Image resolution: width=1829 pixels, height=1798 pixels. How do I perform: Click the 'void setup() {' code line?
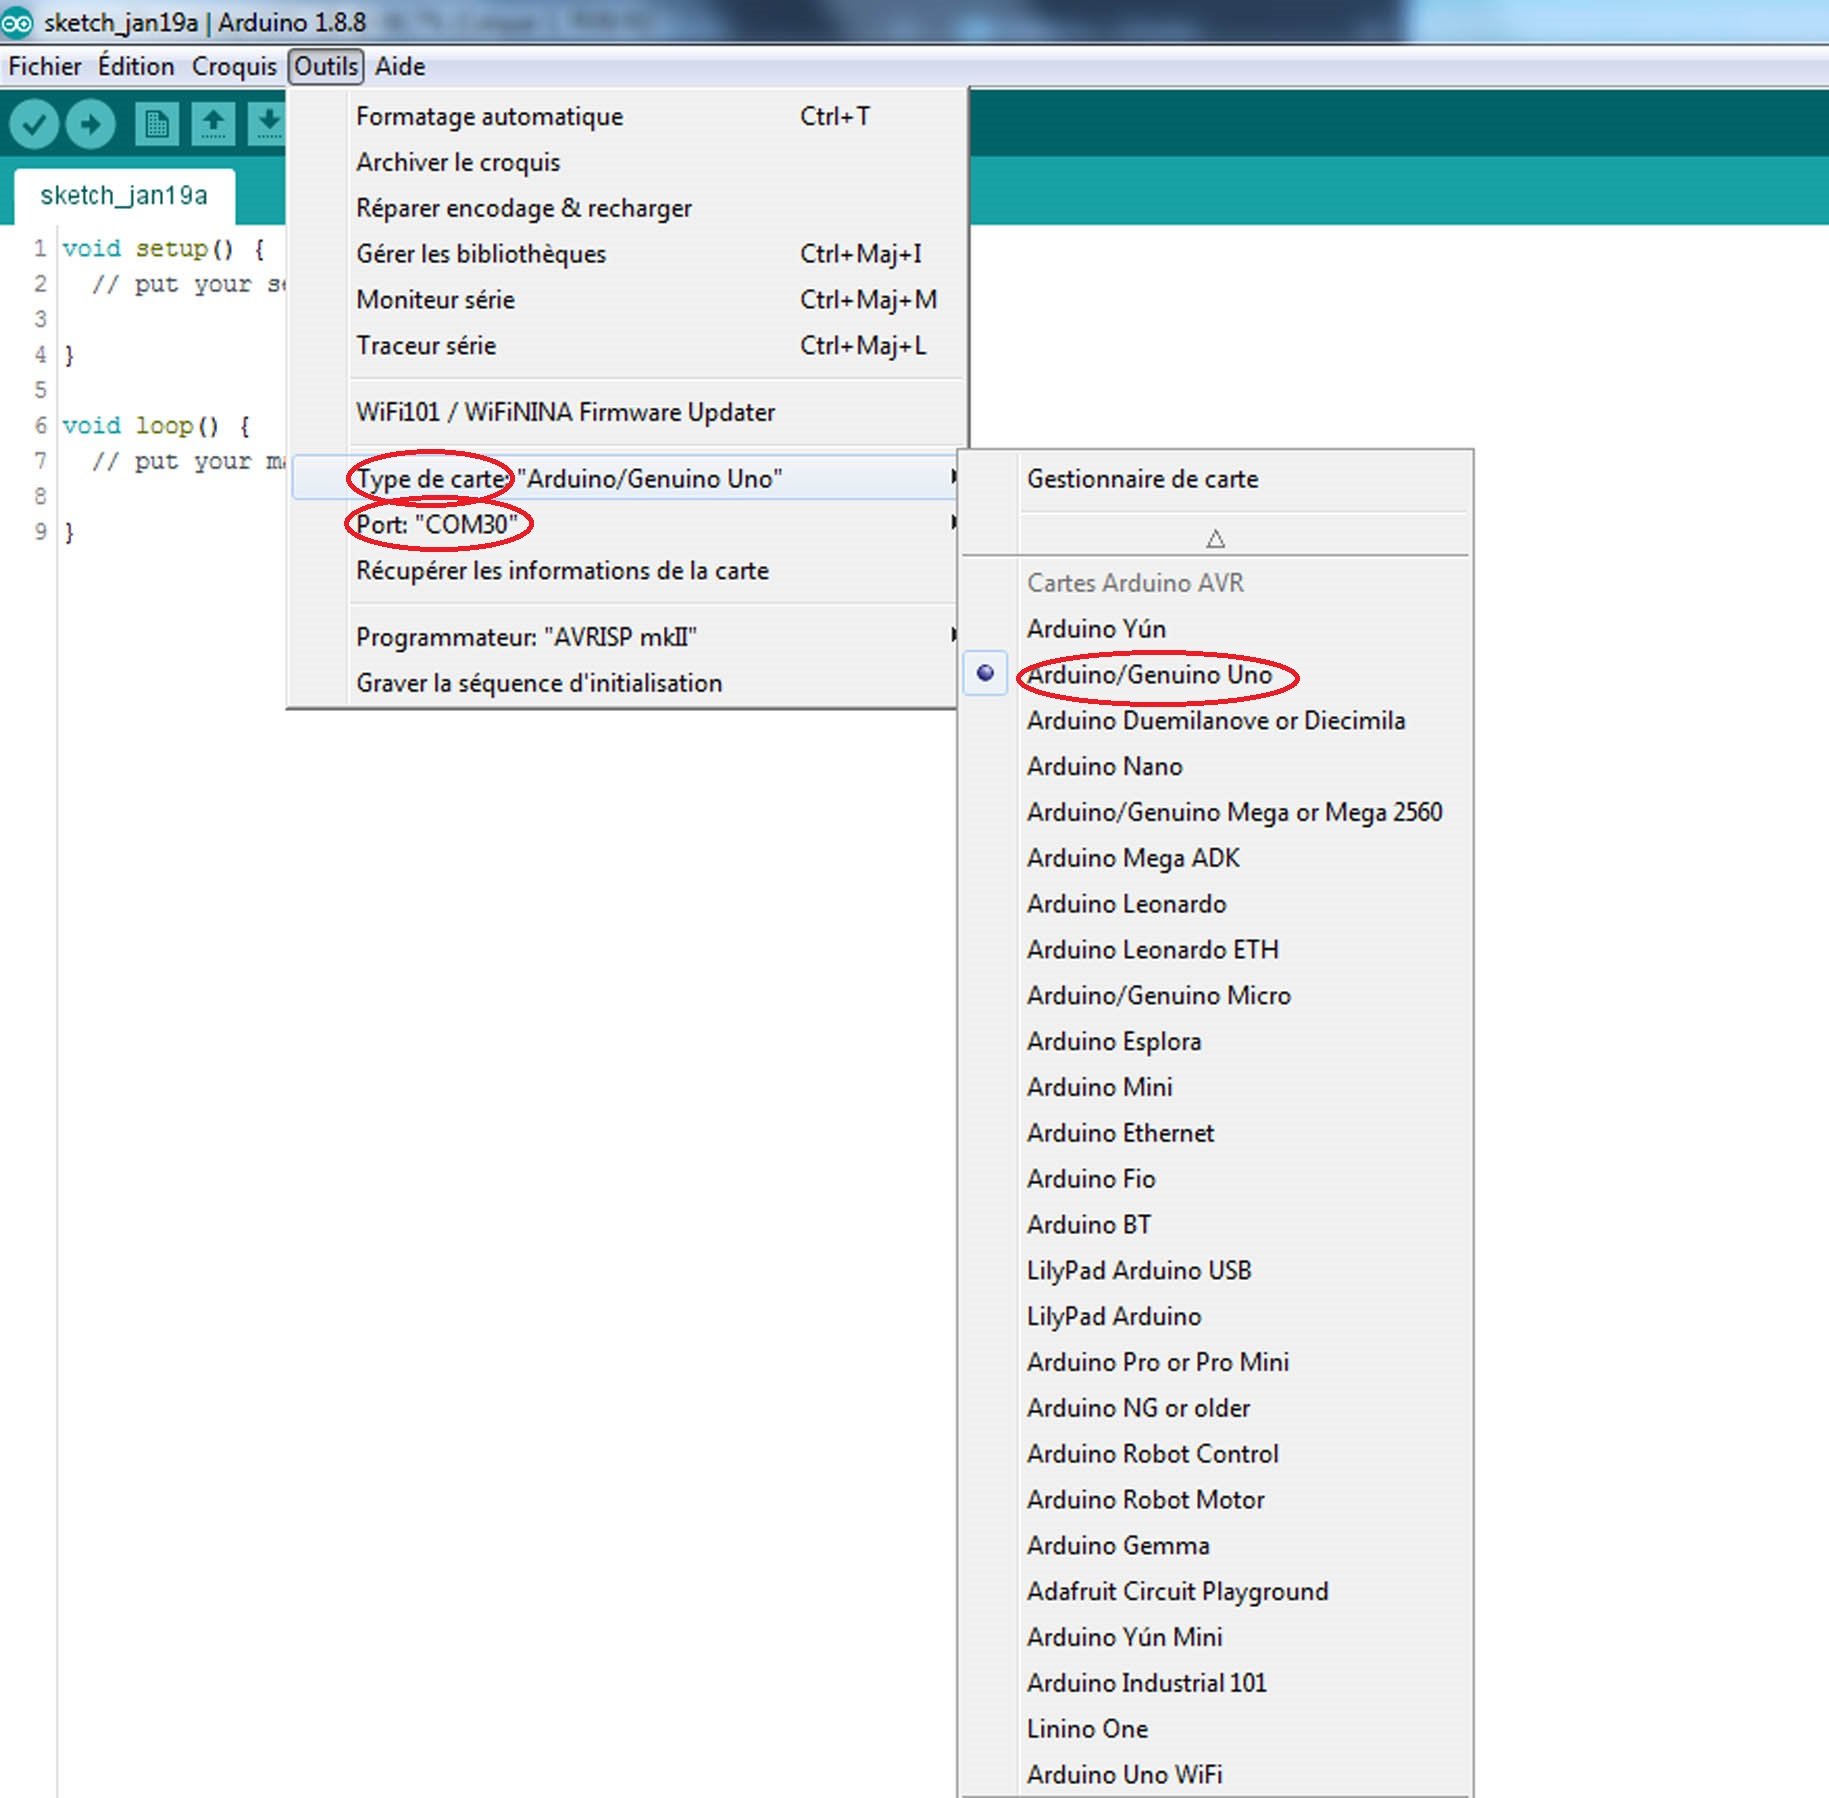[163, 248]
